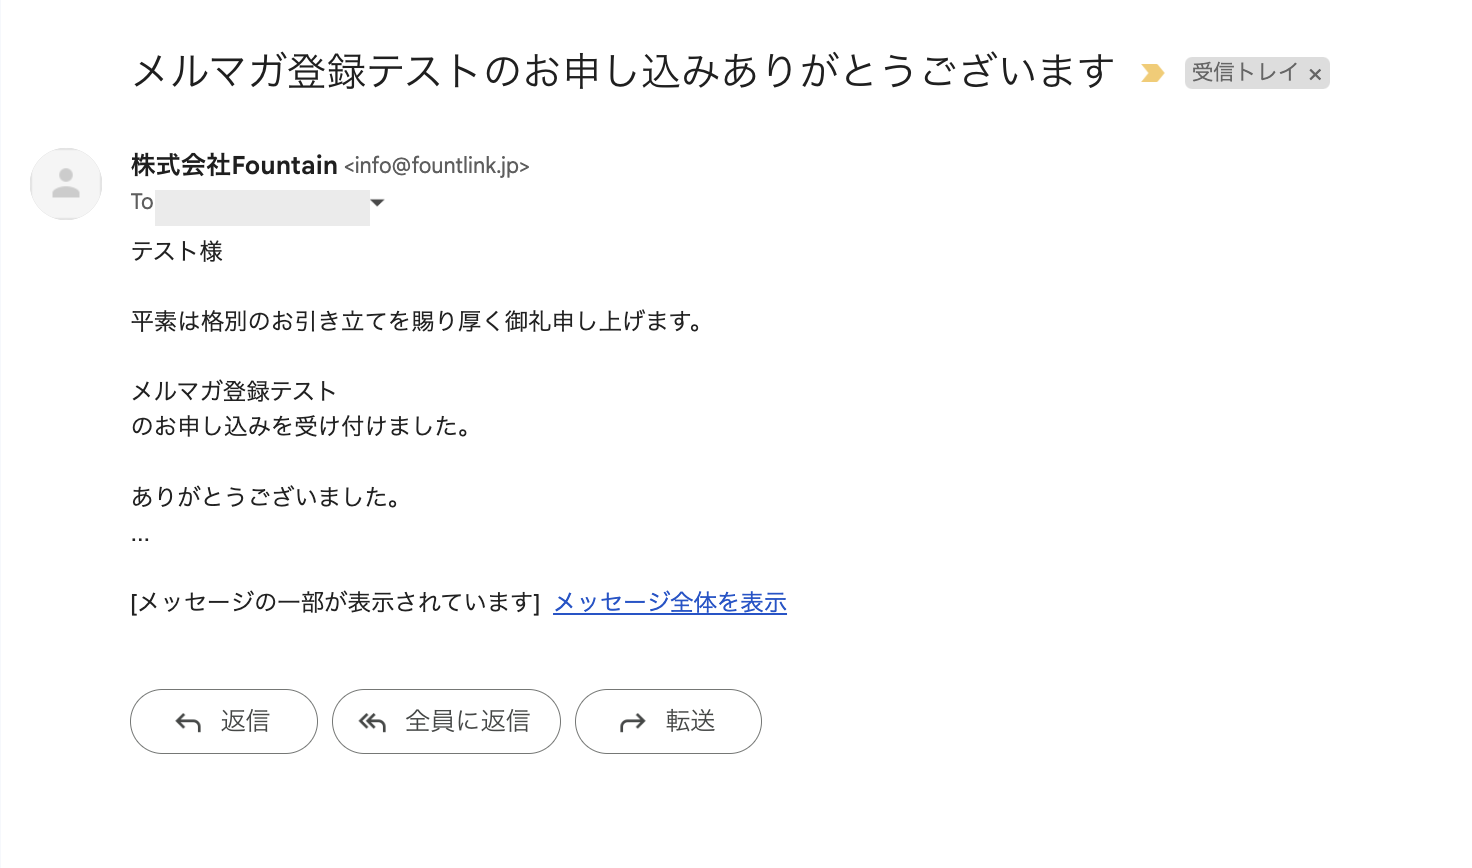Click the info@fountlink.jp sender address

coord(436,166)
